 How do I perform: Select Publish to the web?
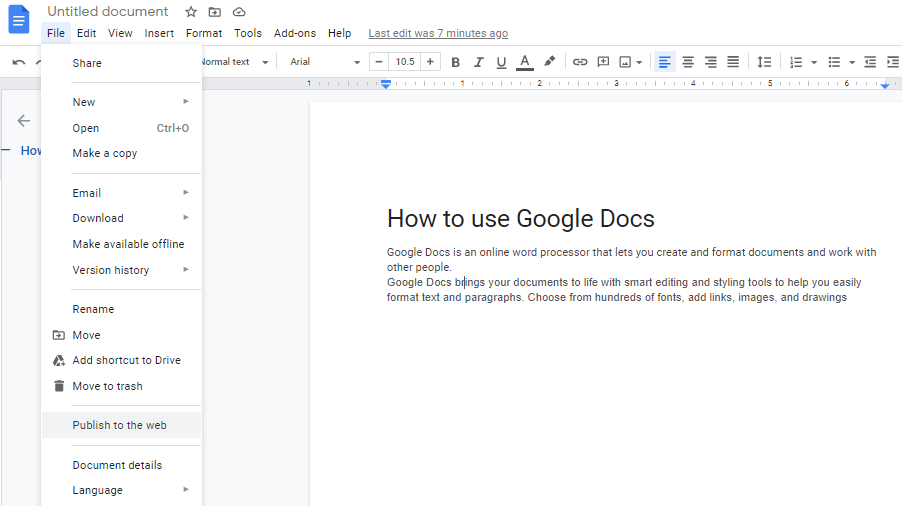pos(120,425)
